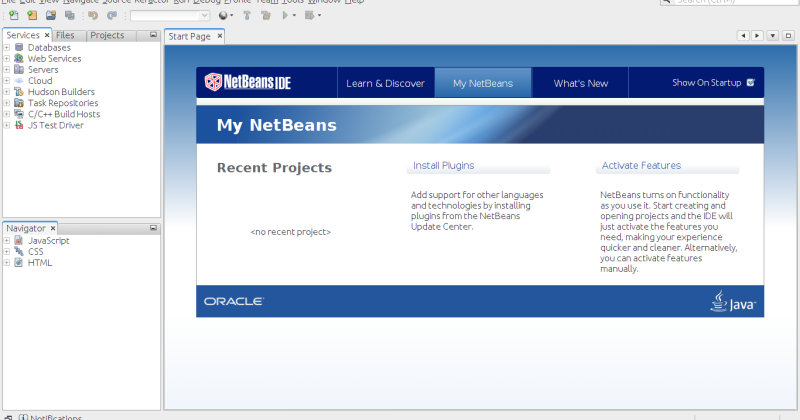Expand the Hudson Builders tree node
800x420 pixels.
coord(7,92)
